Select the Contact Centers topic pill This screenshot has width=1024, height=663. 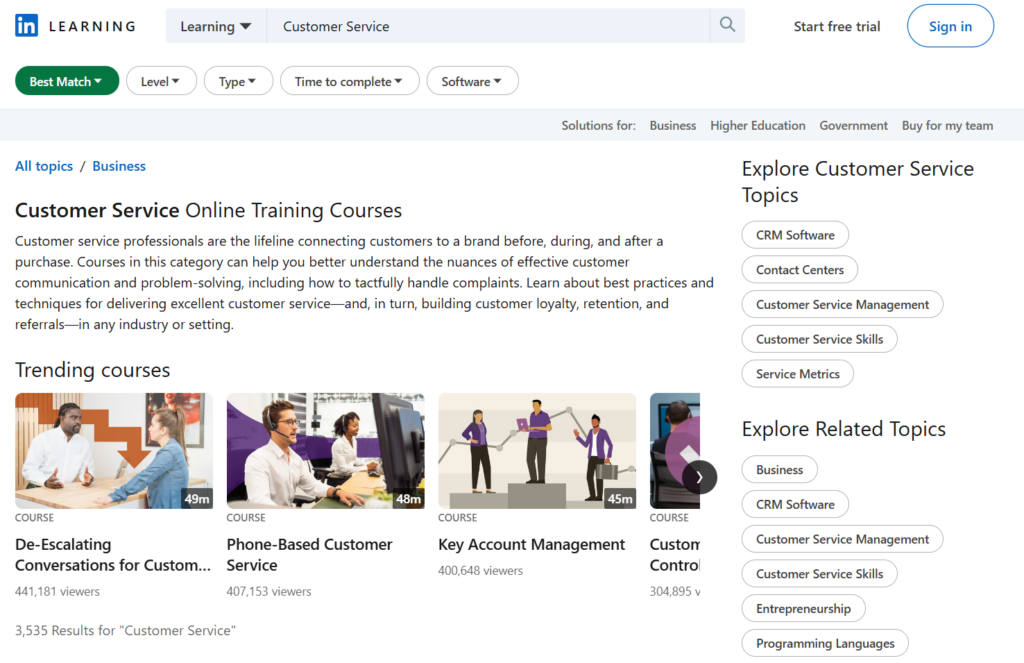click(x=799, y=270)
